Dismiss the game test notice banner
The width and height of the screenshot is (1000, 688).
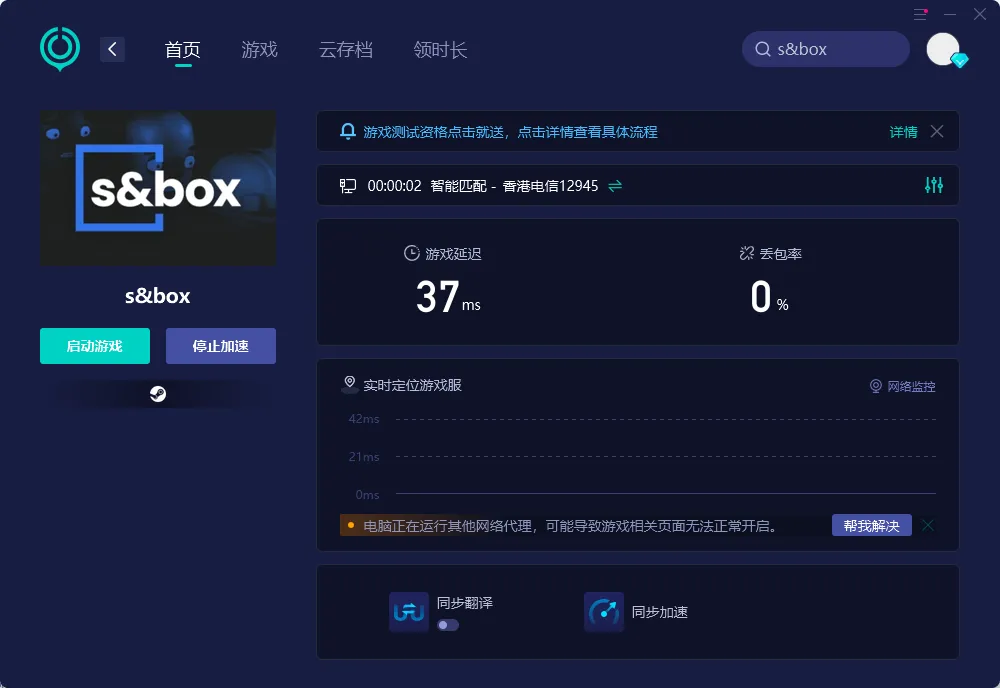pyautogui.click(x=937, y=131)
